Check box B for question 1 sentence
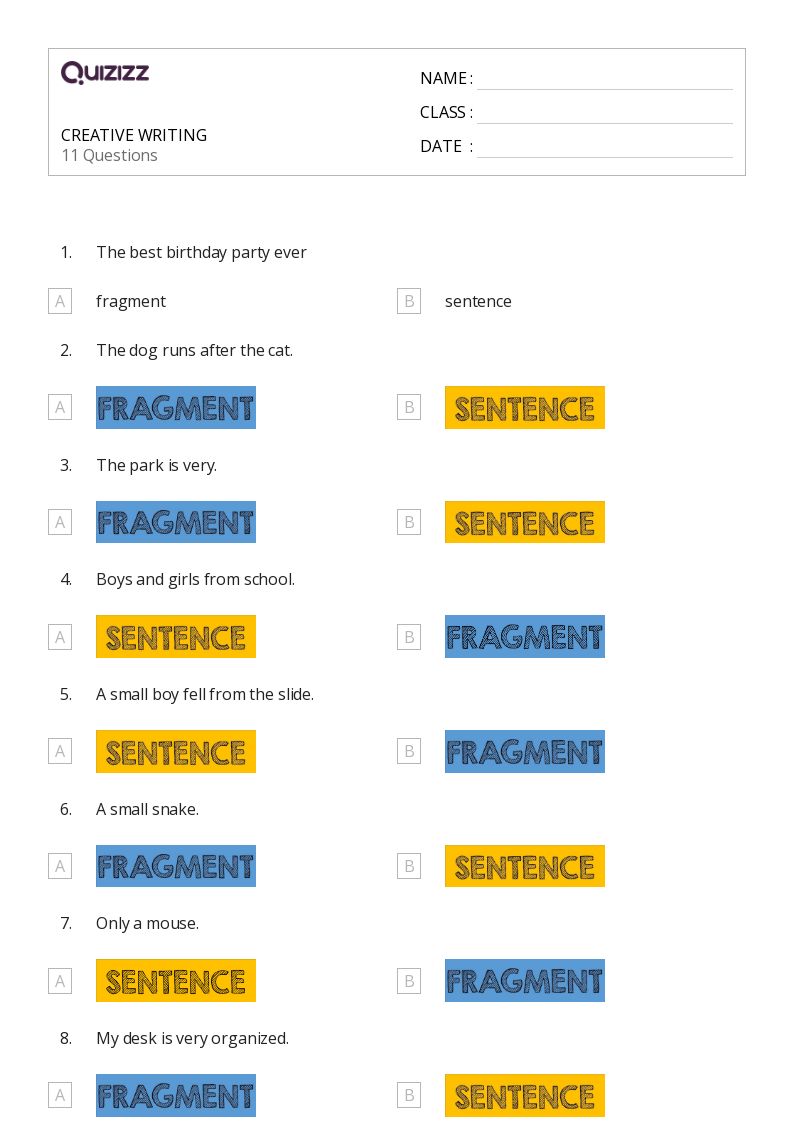The image size is (794, 1123). [x=409, y=302]
